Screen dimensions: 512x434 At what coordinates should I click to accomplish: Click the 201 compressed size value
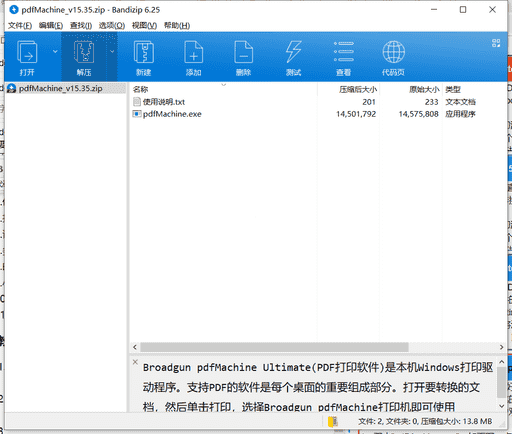pyautogui.click(x=369, y=102)
